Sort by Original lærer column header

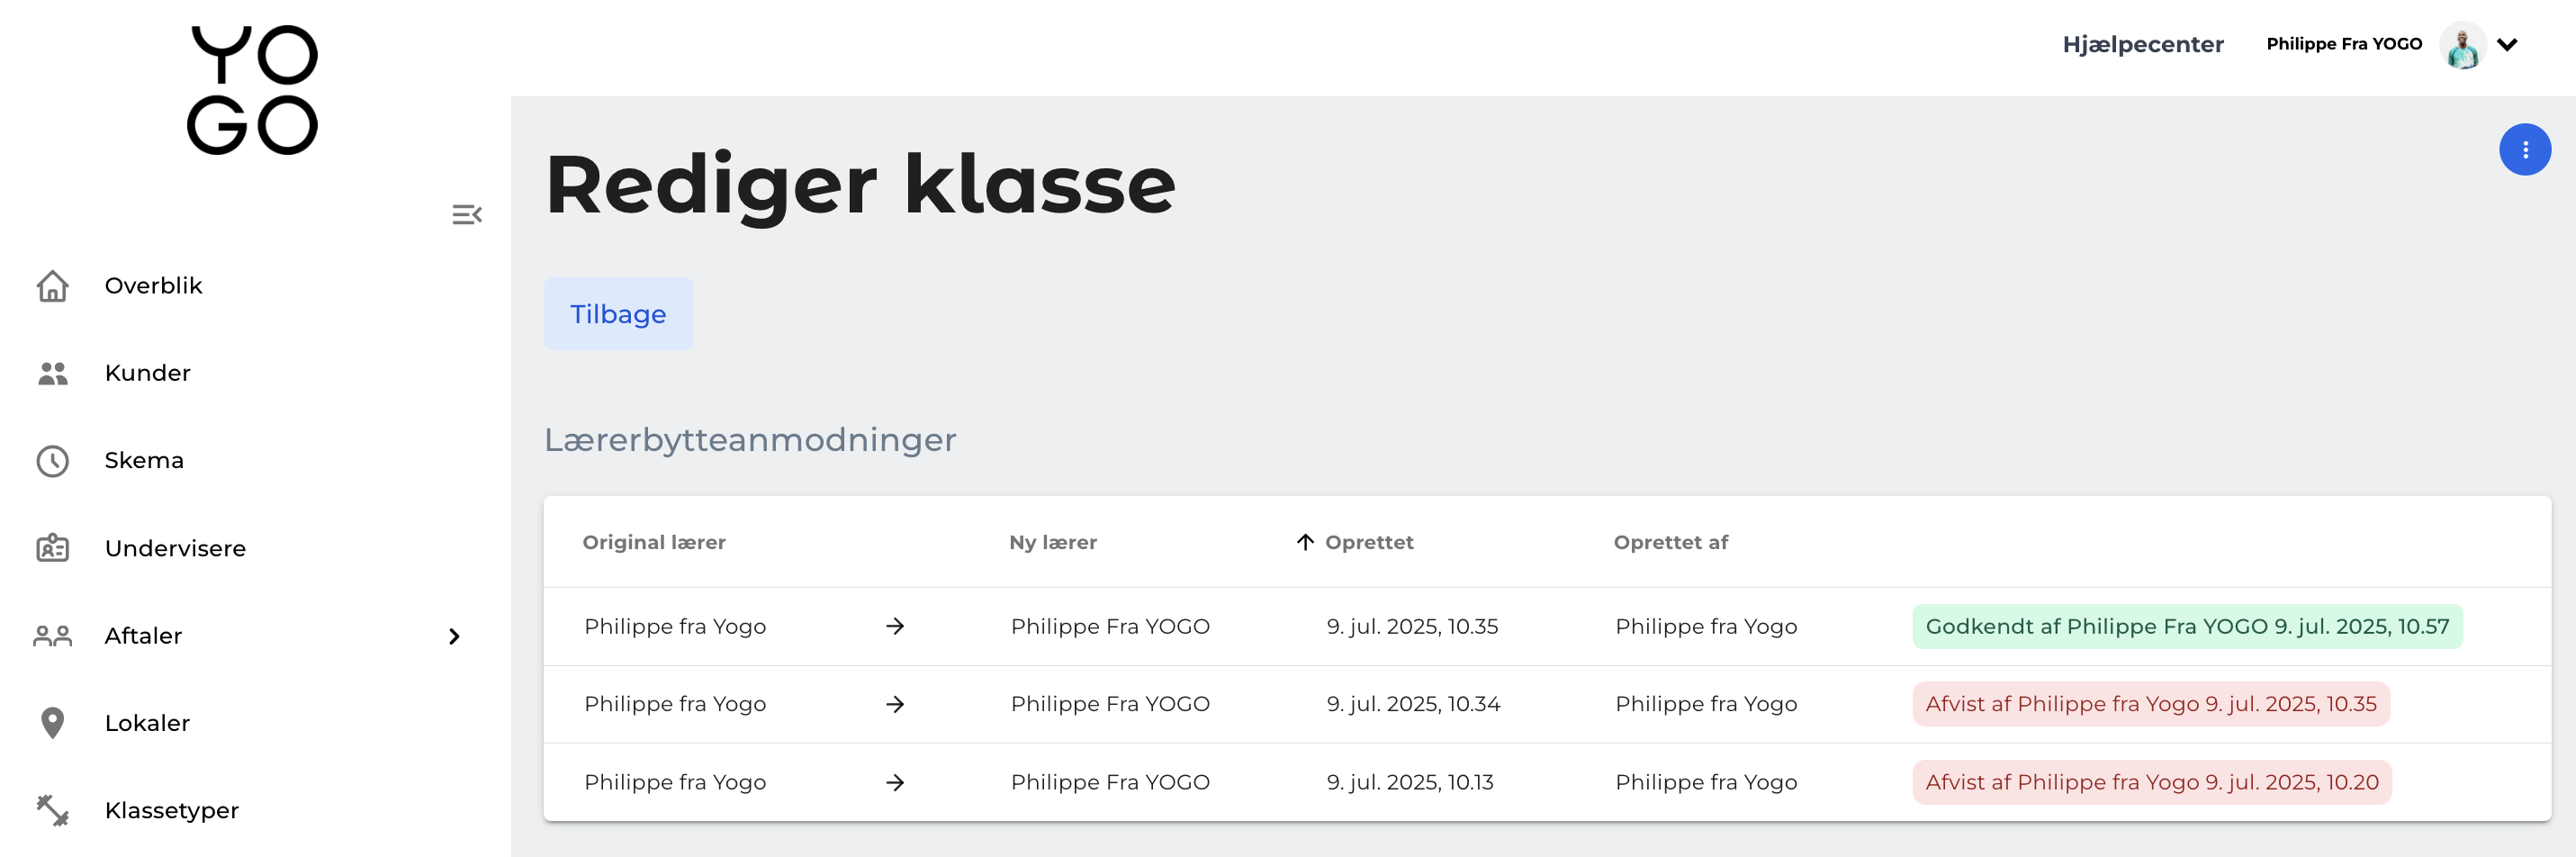[x=654, y=542]
